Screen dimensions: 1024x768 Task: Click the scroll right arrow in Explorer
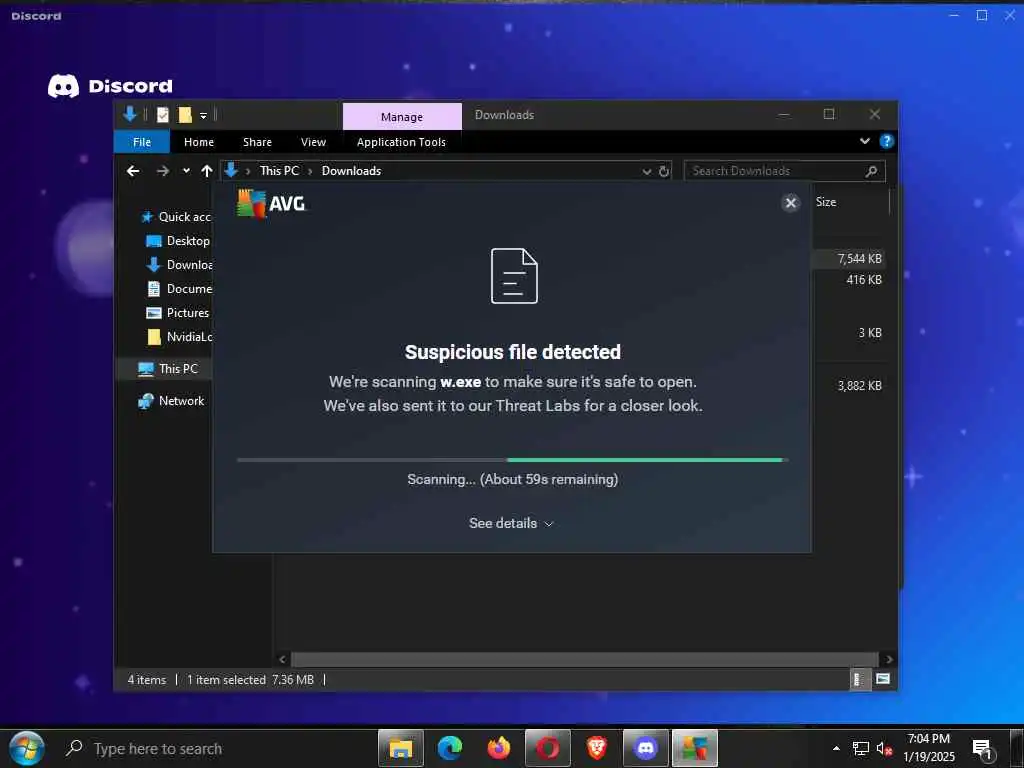[888, 660]
